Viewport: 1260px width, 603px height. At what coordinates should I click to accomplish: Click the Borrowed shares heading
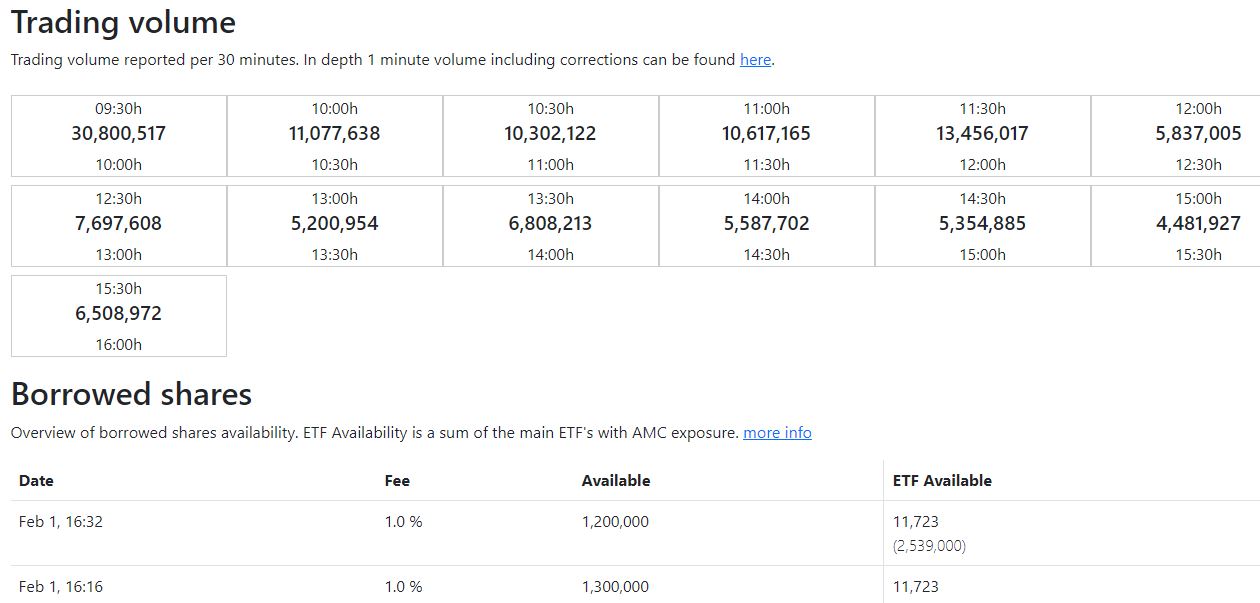click(x=130, y=394)
